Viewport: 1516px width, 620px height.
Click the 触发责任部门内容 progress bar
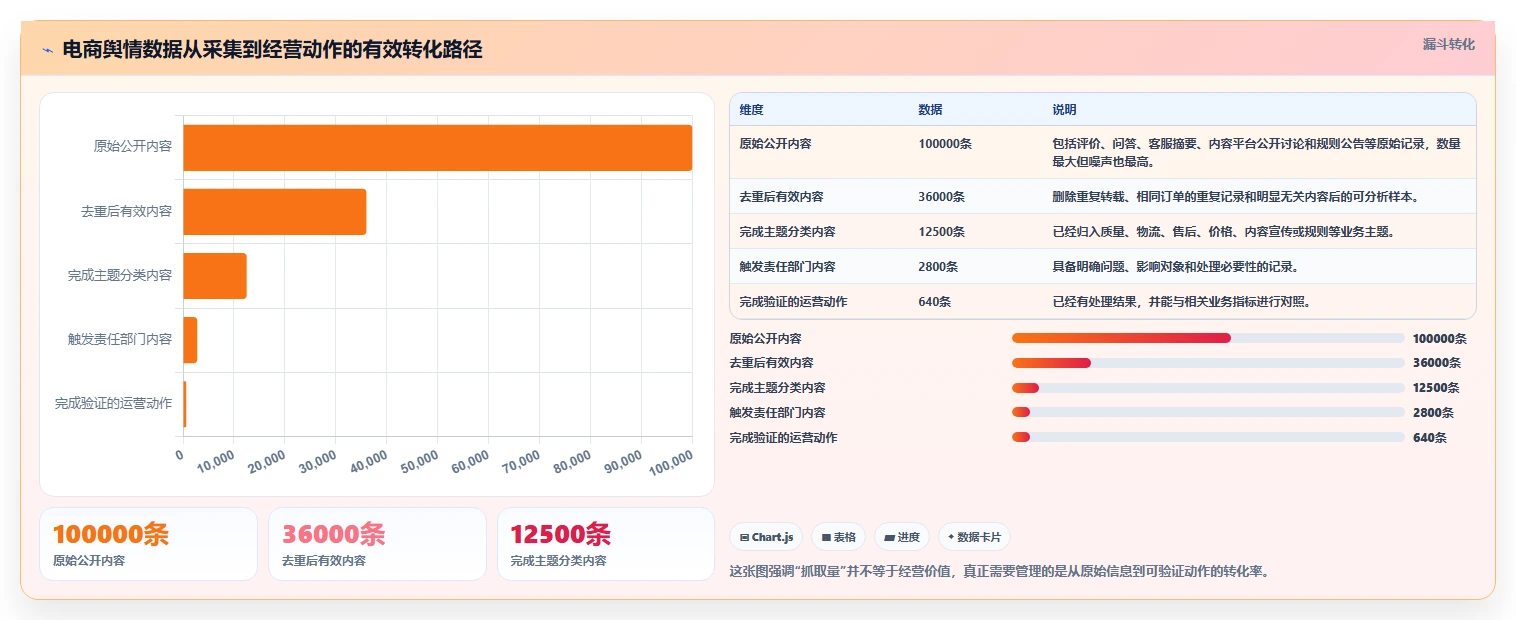(1208, 412)
